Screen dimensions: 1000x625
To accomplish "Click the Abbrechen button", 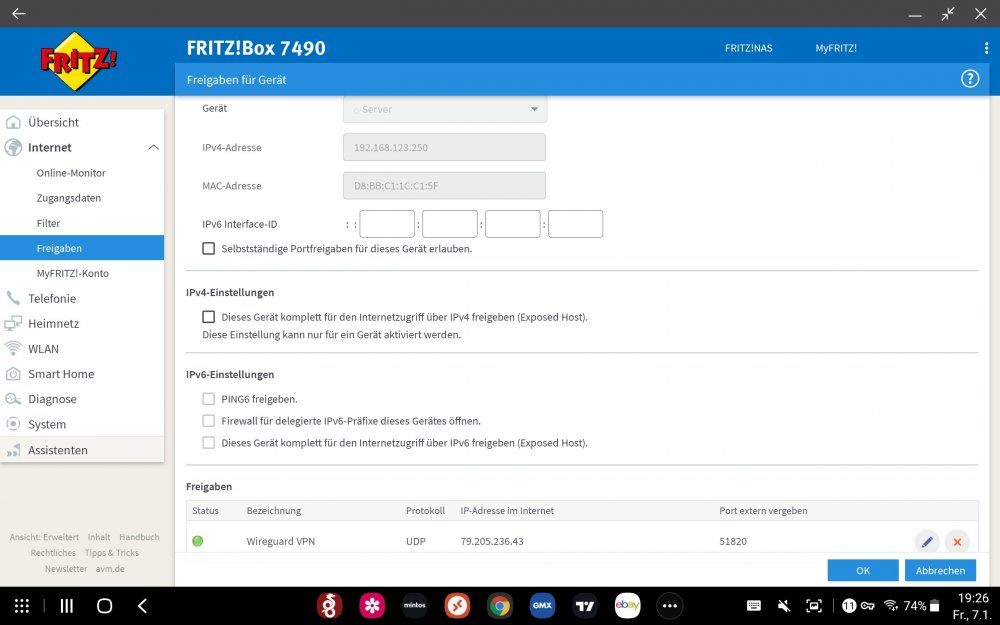I will click(940, 570).
